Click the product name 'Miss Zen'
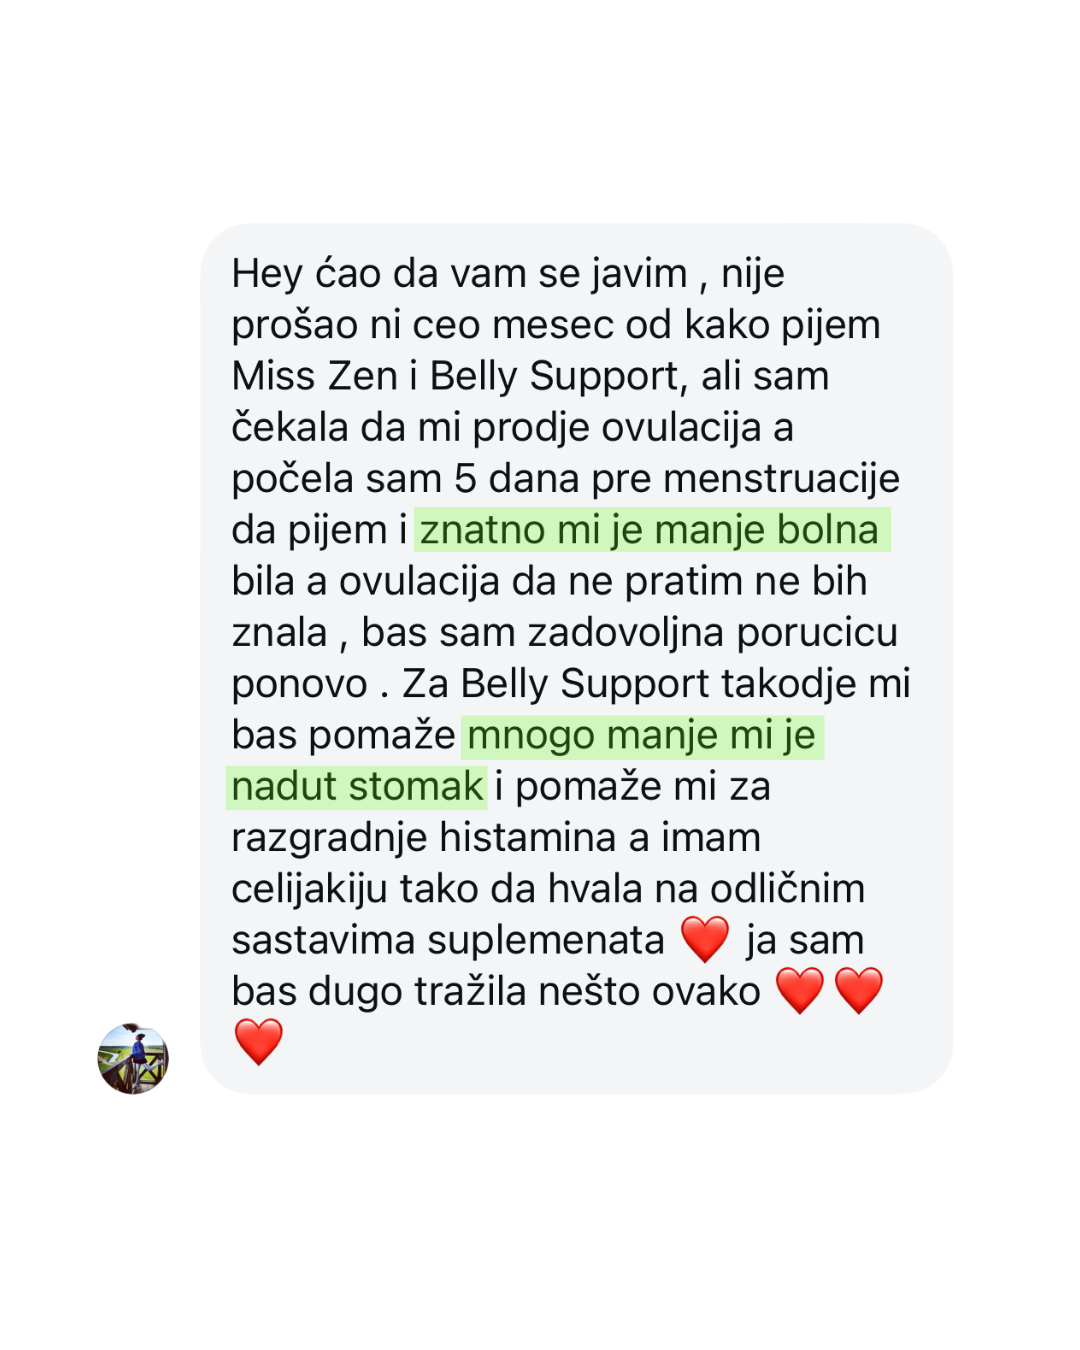The width and height of the screenshot is (1080, 1350). pos(315,376)
